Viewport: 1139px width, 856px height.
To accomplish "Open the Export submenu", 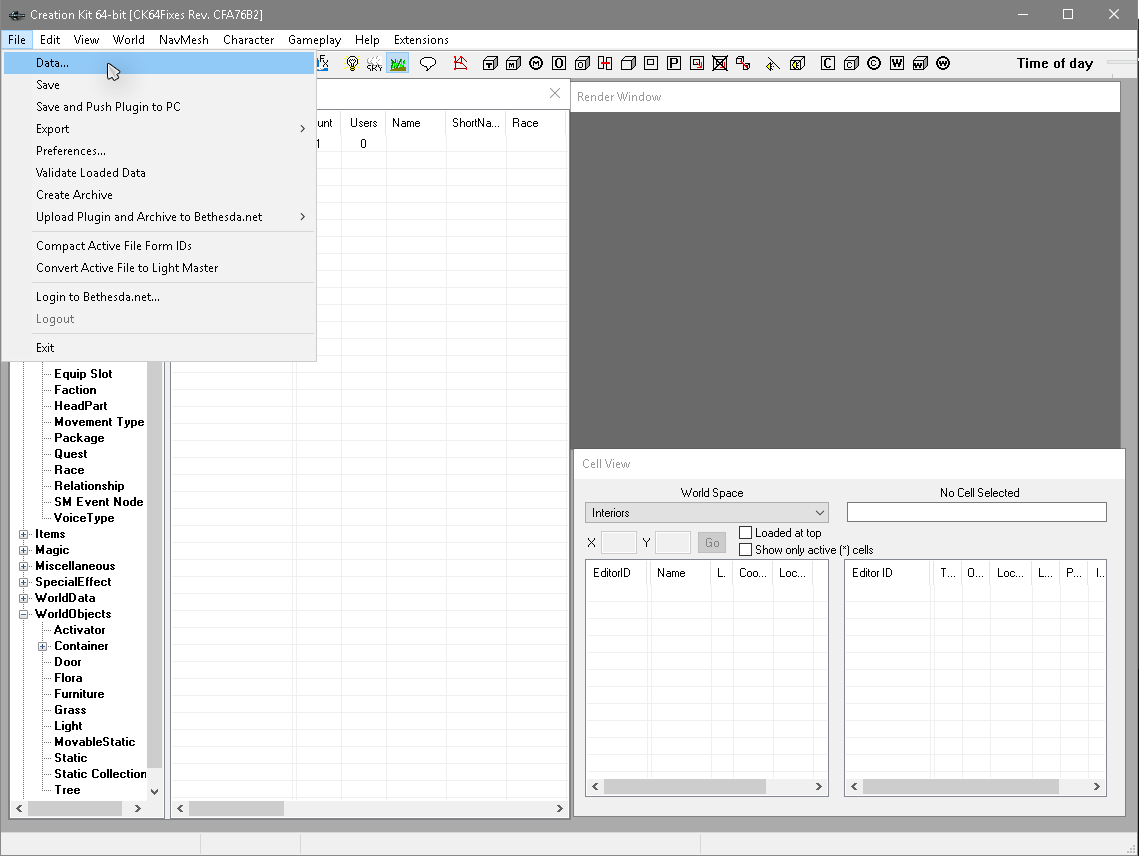I will 53,129.
